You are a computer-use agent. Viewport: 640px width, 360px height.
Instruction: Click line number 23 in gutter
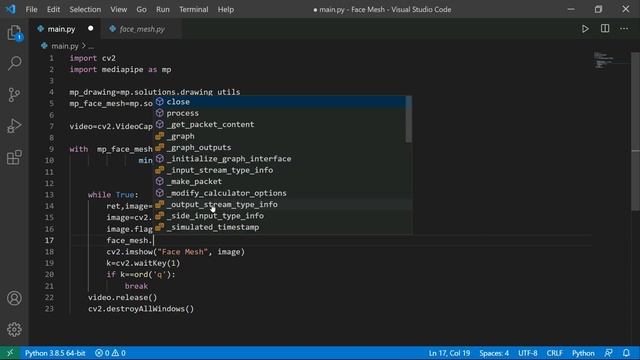coord(49,309)
